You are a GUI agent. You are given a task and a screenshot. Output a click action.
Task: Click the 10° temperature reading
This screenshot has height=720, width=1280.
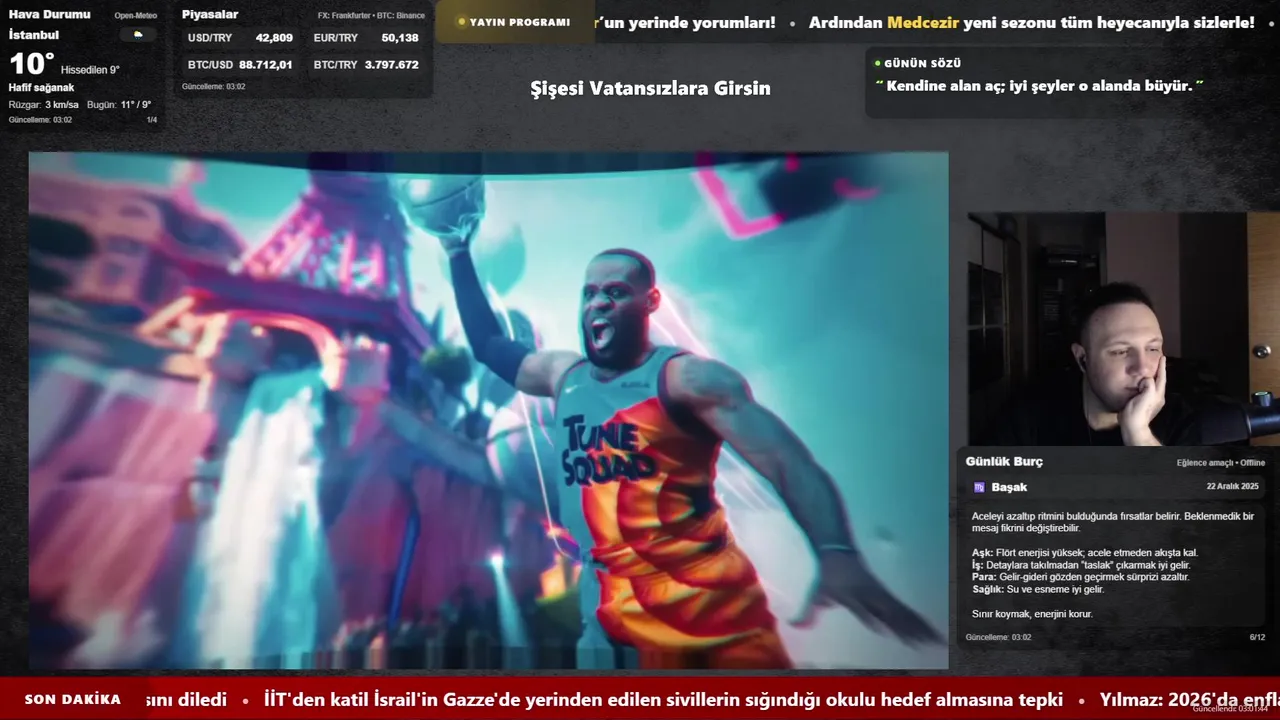(x=31, y=65)
